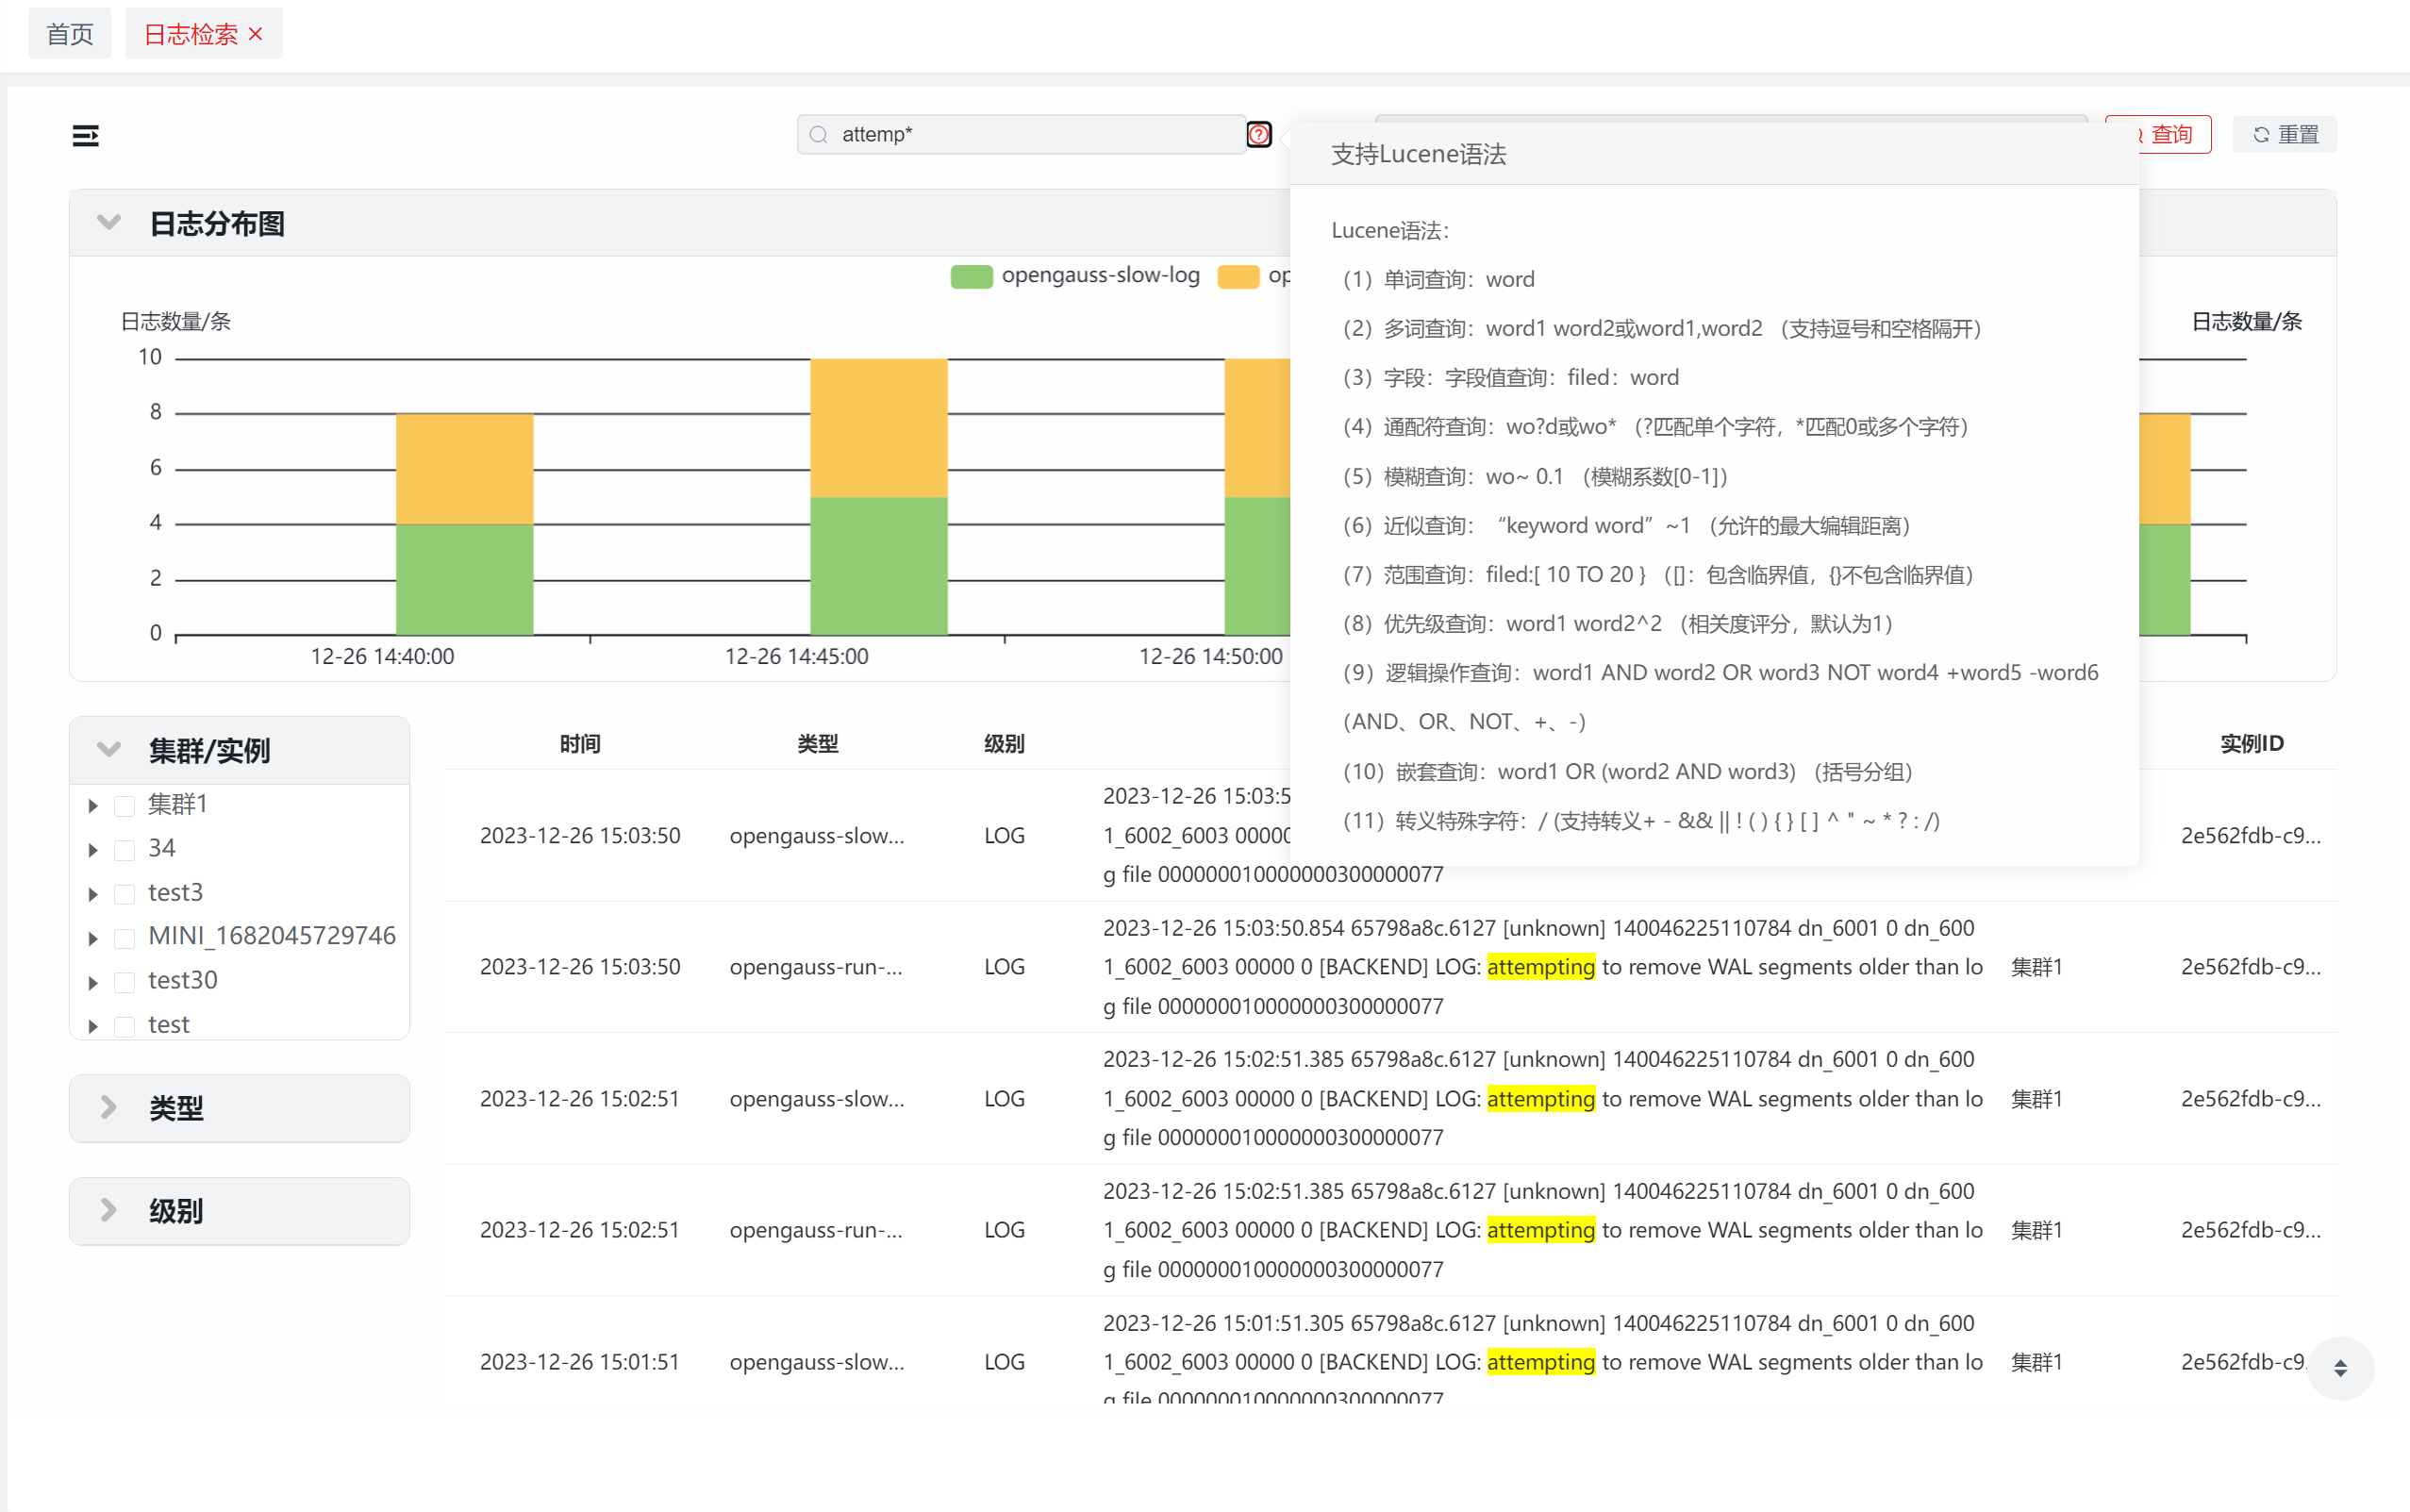Click the Lucene syntax help icon
Screen dimensions: 2410x1512
1258,134
